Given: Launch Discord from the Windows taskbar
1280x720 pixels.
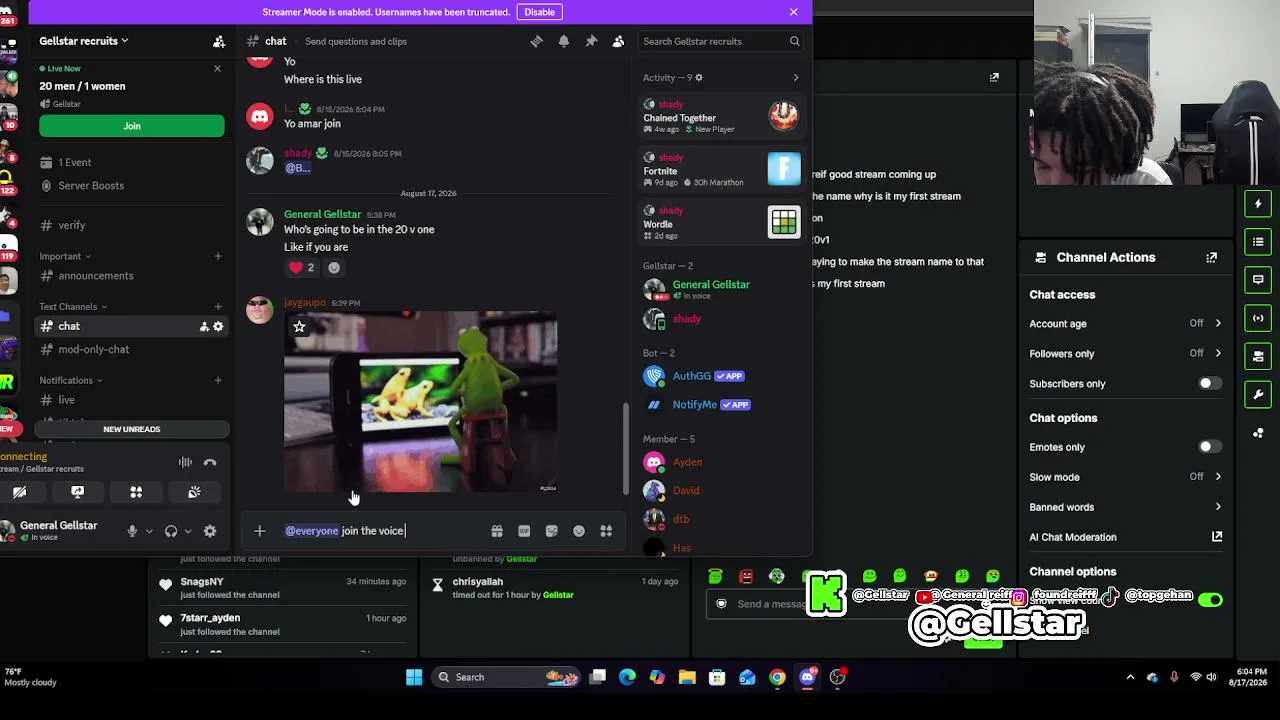Looking at the screenshot, I should pyautogui.click(x=808, y=677).
